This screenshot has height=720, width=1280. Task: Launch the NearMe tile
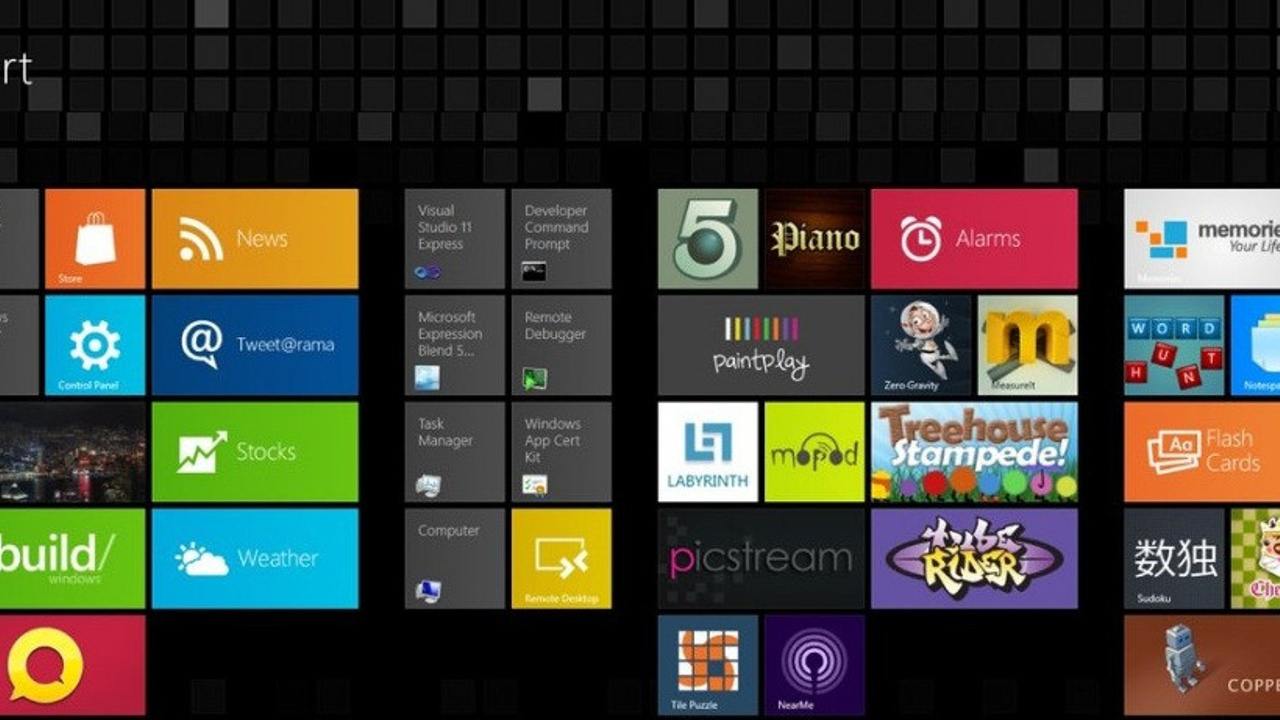[x=815, y=665]
